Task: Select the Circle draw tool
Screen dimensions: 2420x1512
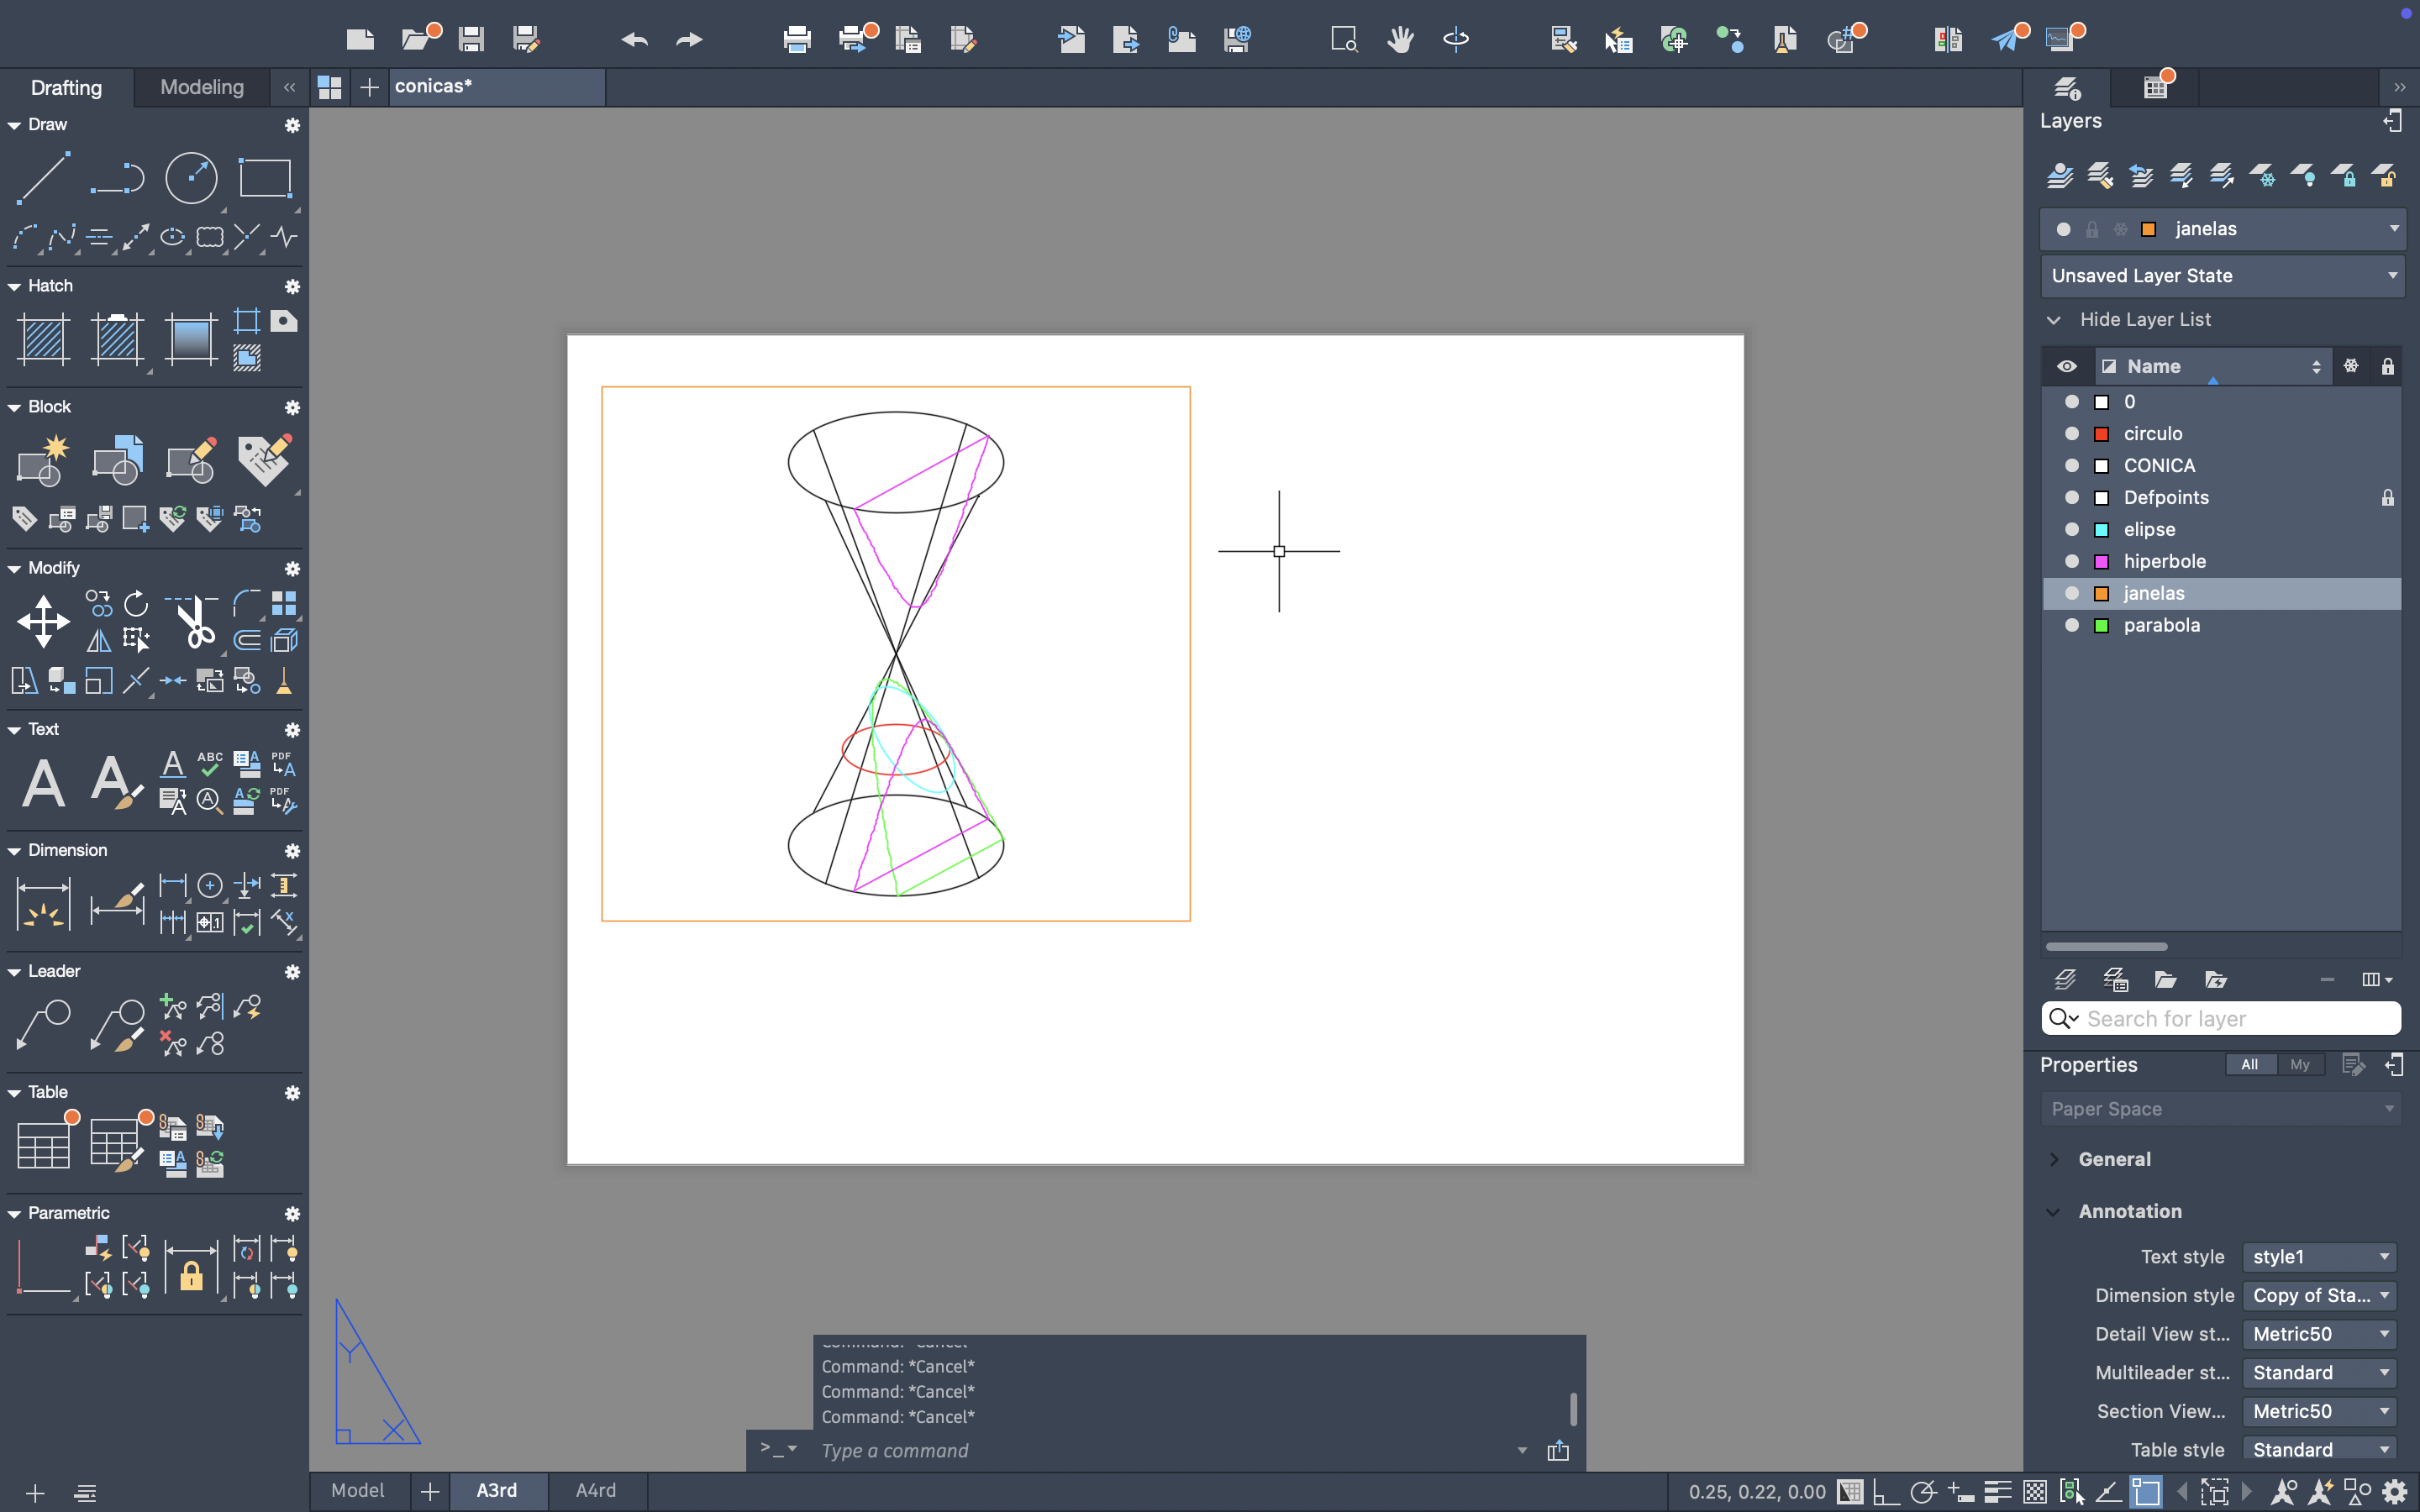Action: click(x=190, y=178)
